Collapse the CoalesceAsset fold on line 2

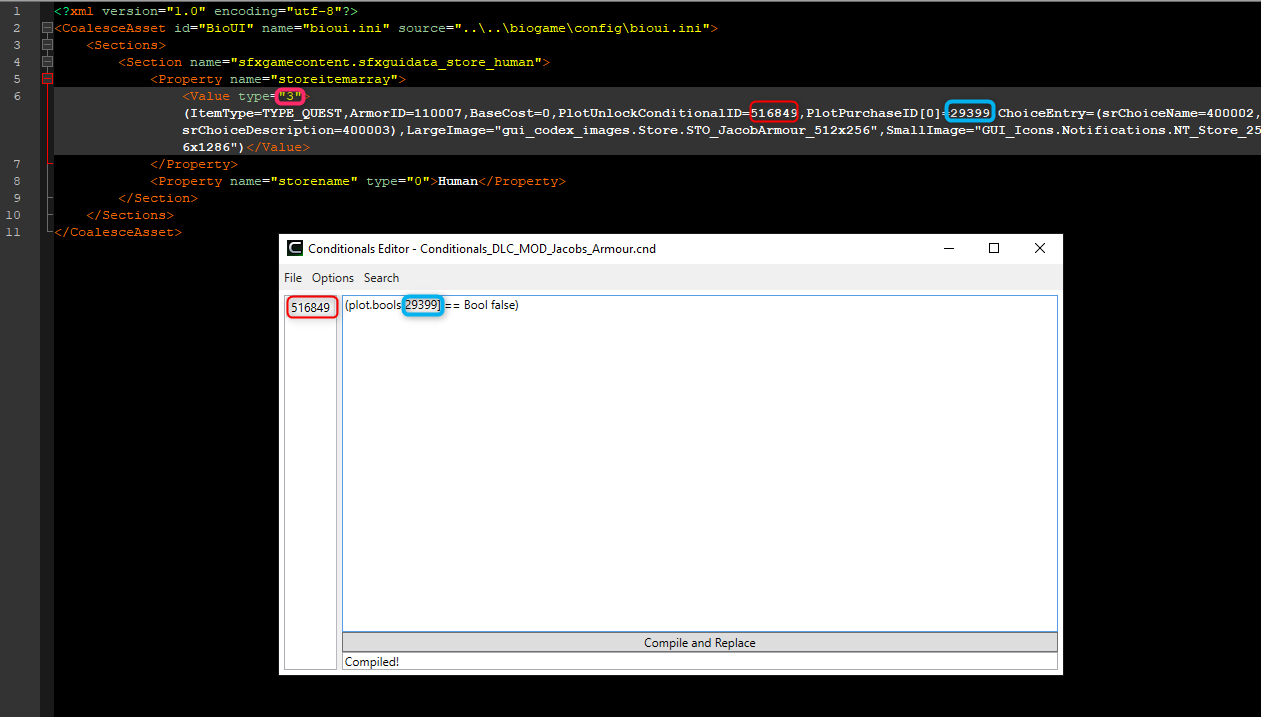[x=47, y=28]
